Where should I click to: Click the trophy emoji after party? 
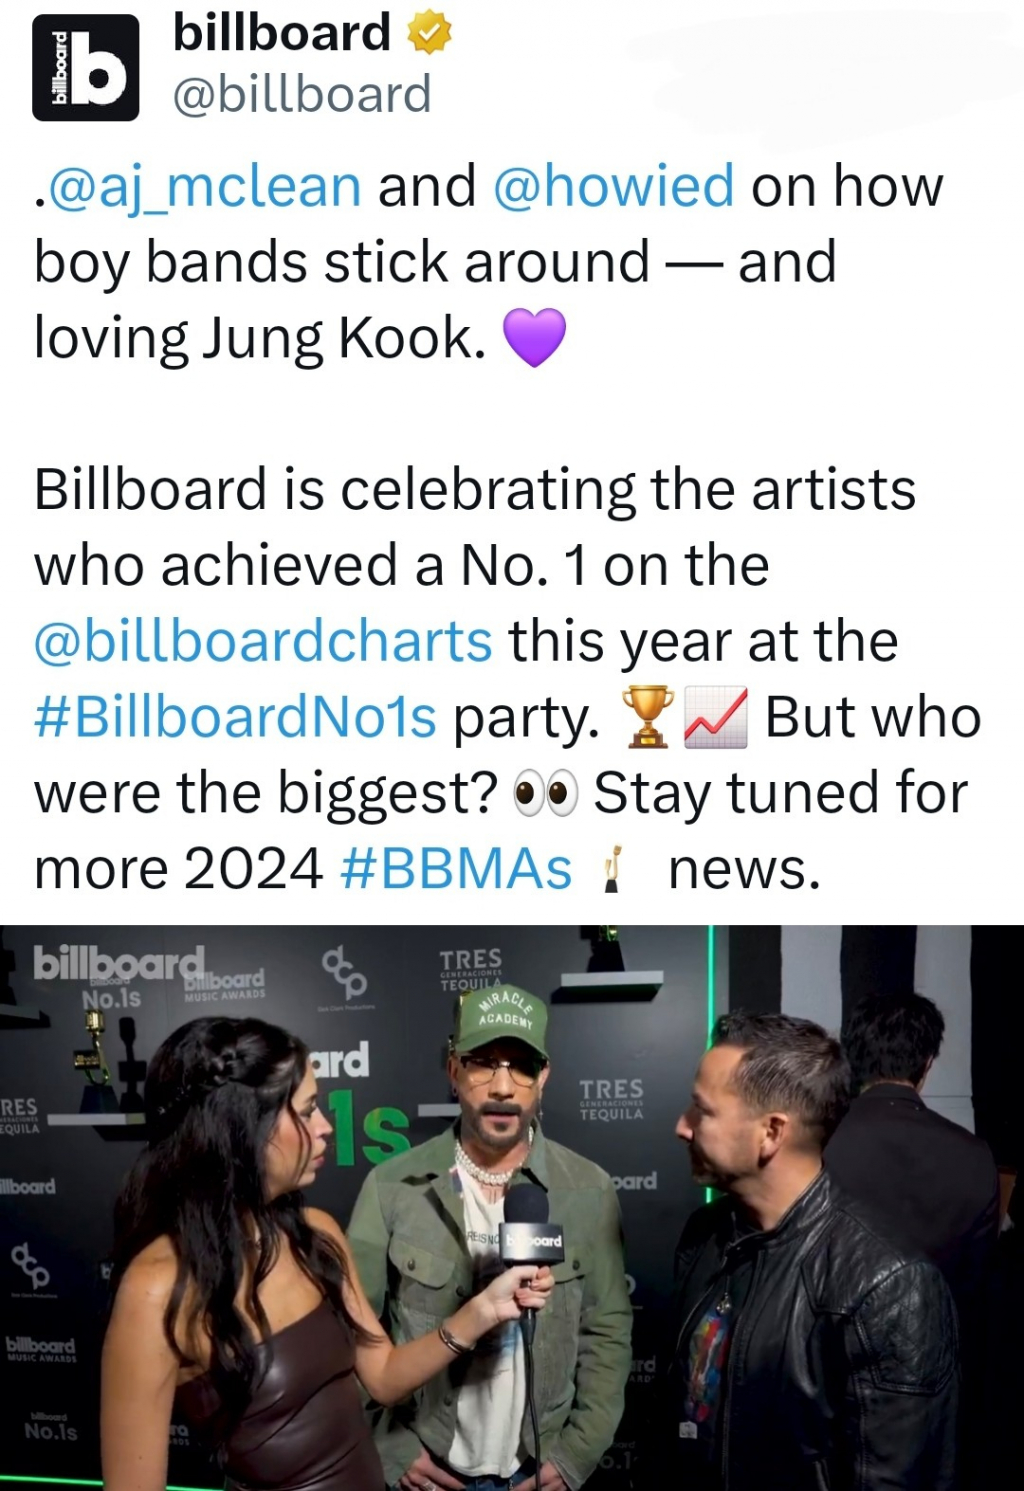646,717
